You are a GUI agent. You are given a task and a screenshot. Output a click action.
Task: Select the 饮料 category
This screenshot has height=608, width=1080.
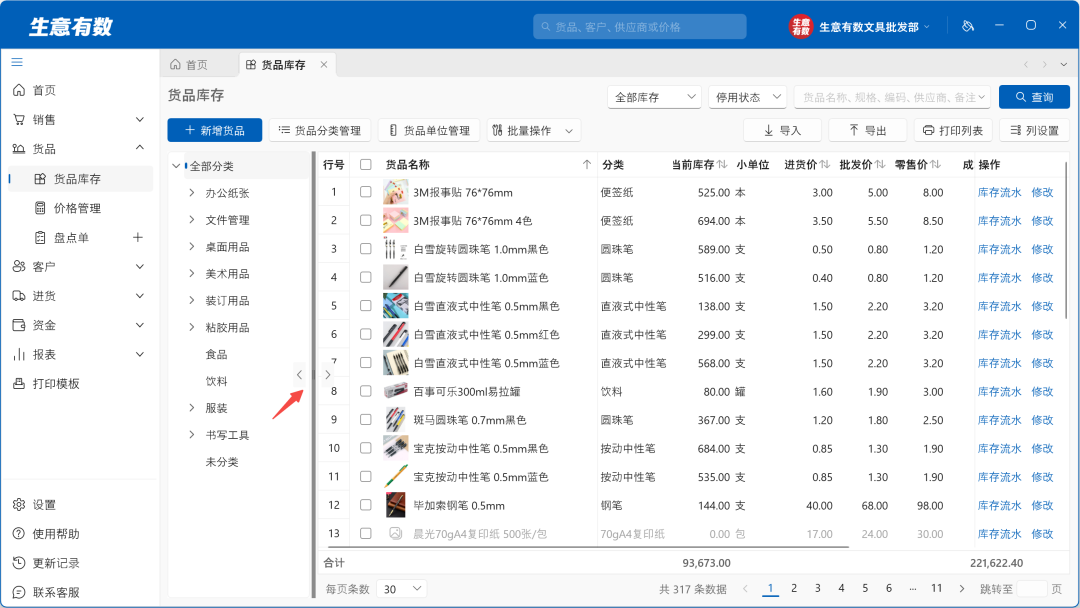pyautogui.click(x=216, y=381)
